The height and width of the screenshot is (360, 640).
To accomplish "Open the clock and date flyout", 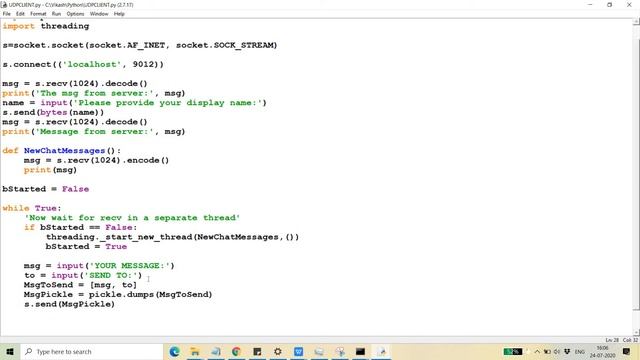I will [602, 351].
